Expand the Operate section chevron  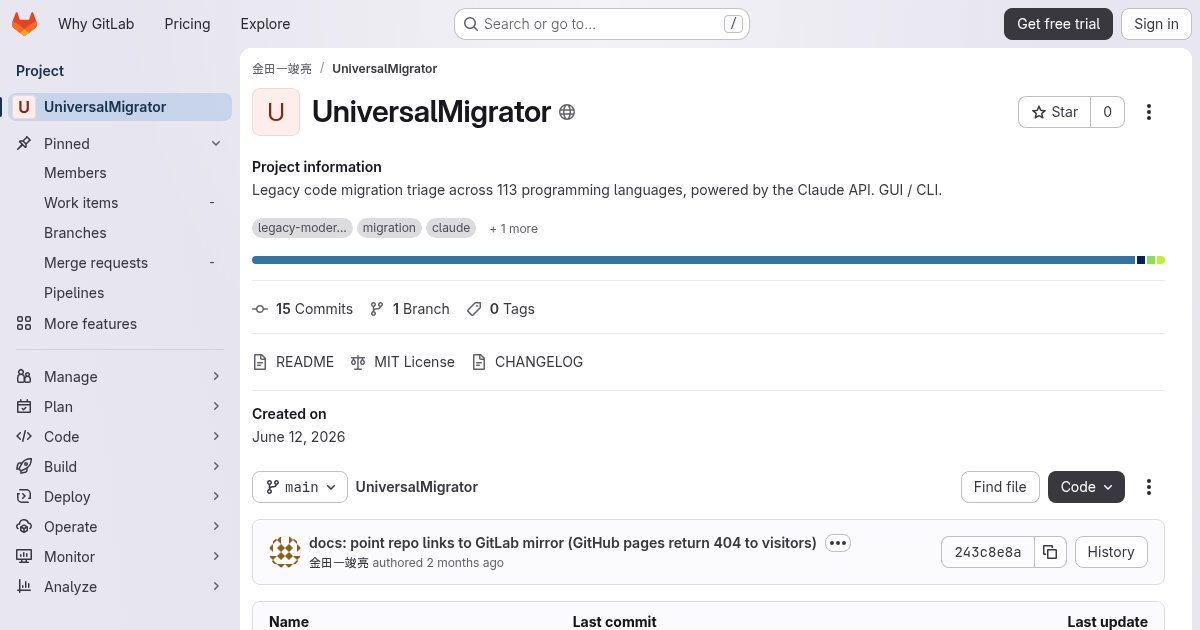point(216,527)
